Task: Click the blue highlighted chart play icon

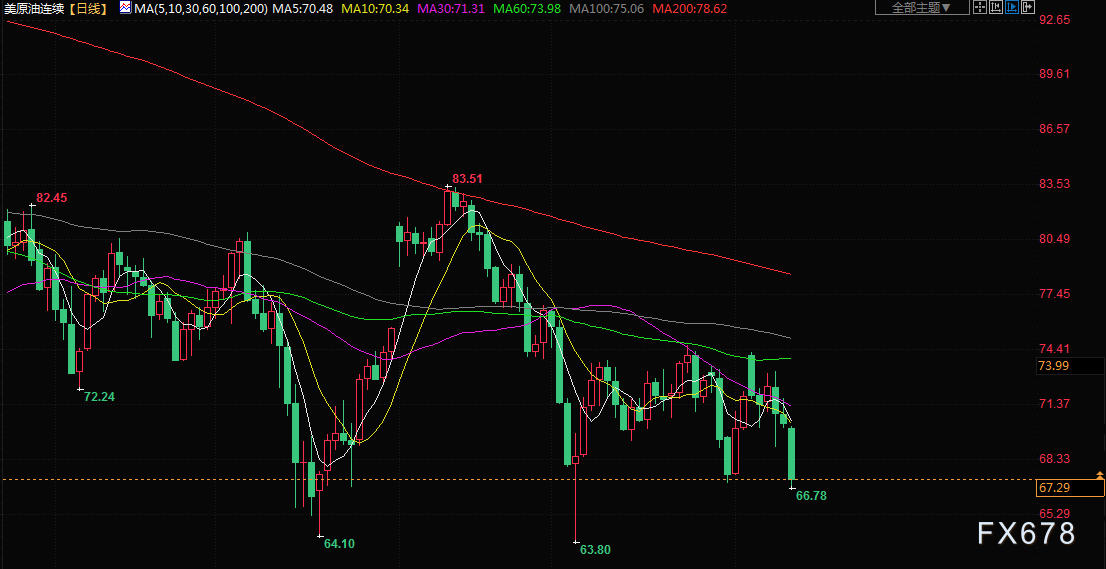Action: coord(1011,7)
